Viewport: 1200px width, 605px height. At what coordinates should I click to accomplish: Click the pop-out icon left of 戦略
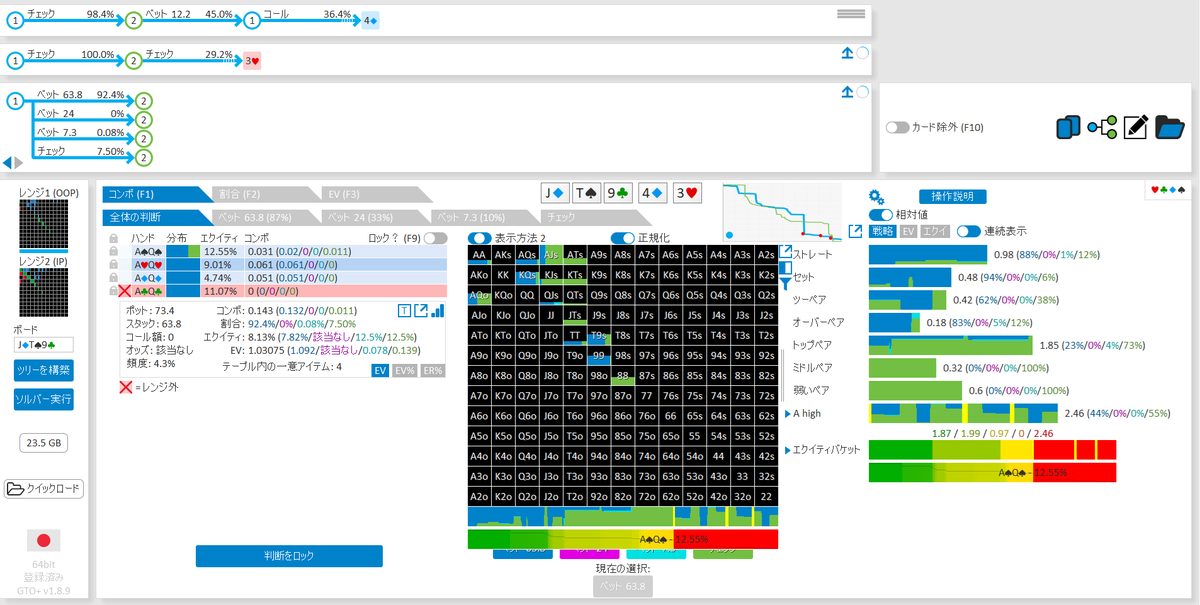855,231
